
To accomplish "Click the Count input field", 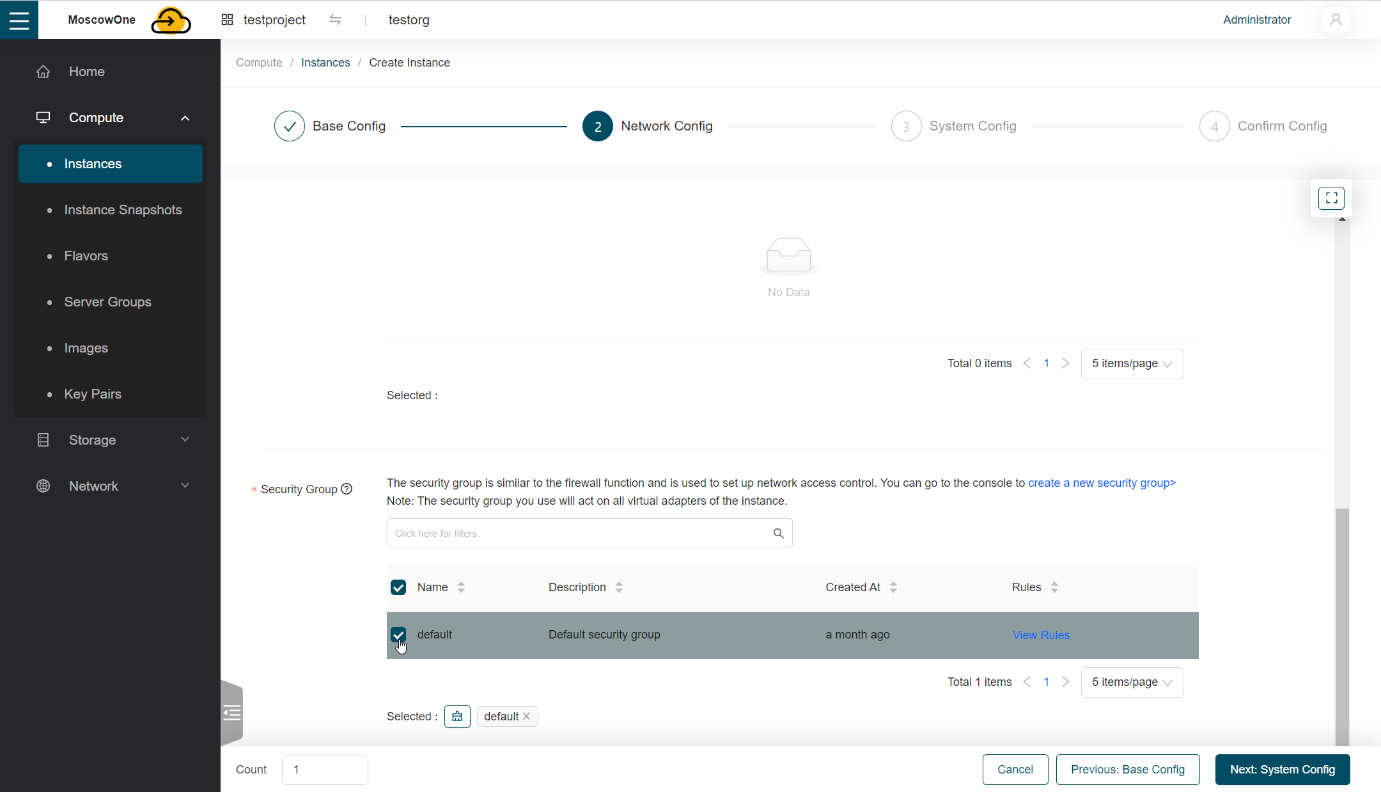I will click(325, 770).
